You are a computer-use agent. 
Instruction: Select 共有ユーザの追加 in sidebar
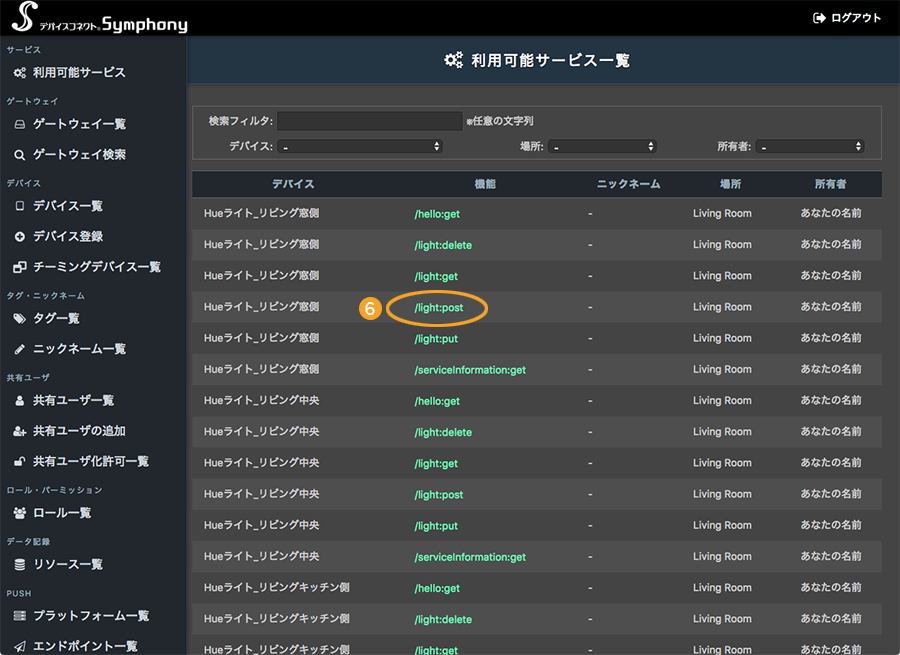(79, 431)
